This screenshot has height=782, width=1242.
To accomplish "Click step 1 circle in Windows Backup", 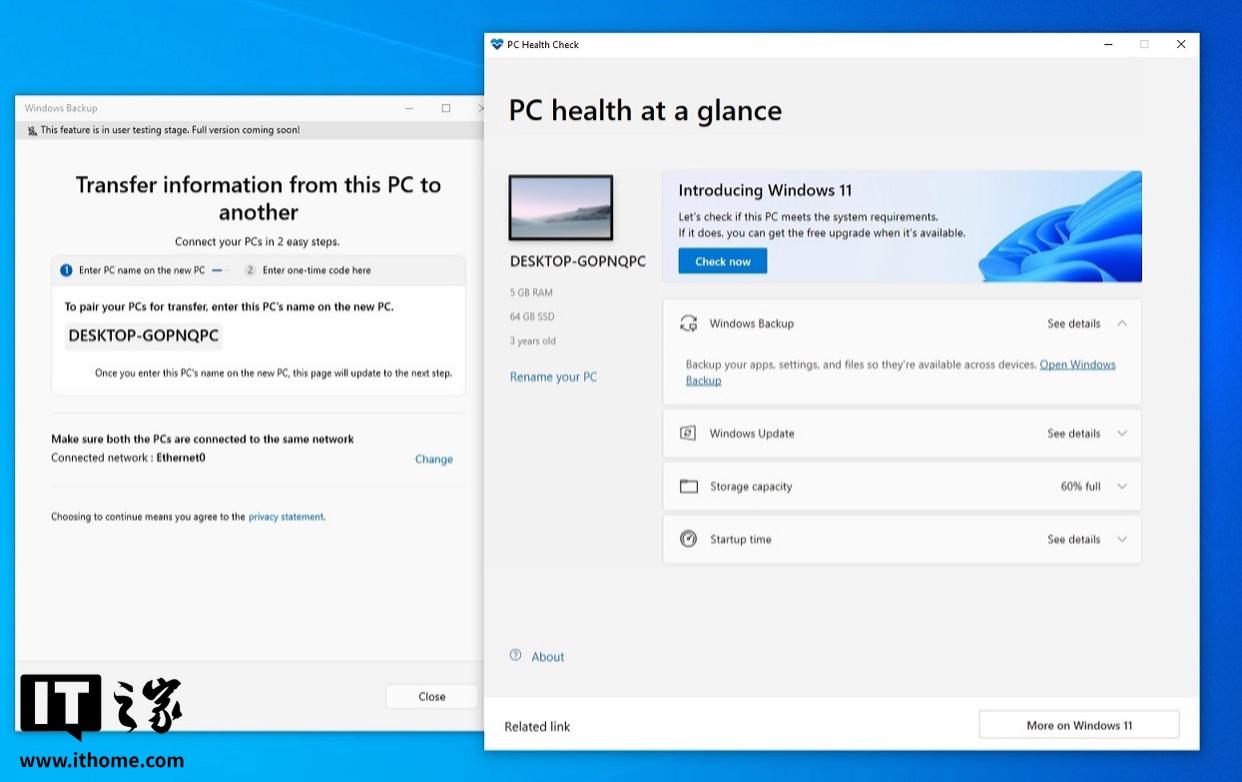I will point(66,270).
